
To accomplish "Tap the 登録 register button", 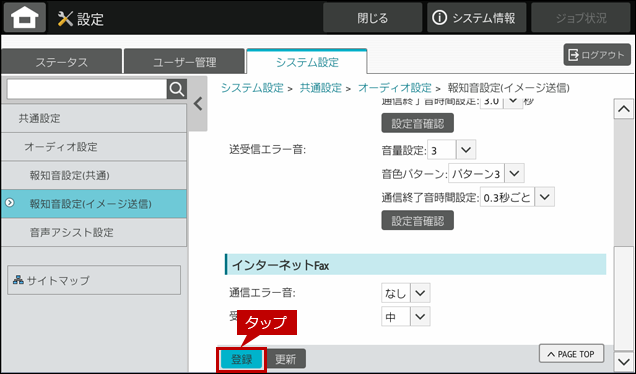I will [242, 359].
